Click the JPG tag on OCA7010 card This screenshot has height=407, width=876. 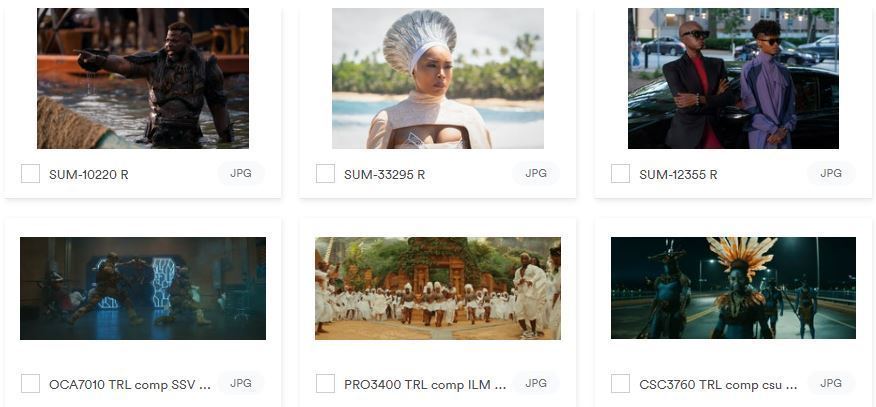tap(241, 384)
